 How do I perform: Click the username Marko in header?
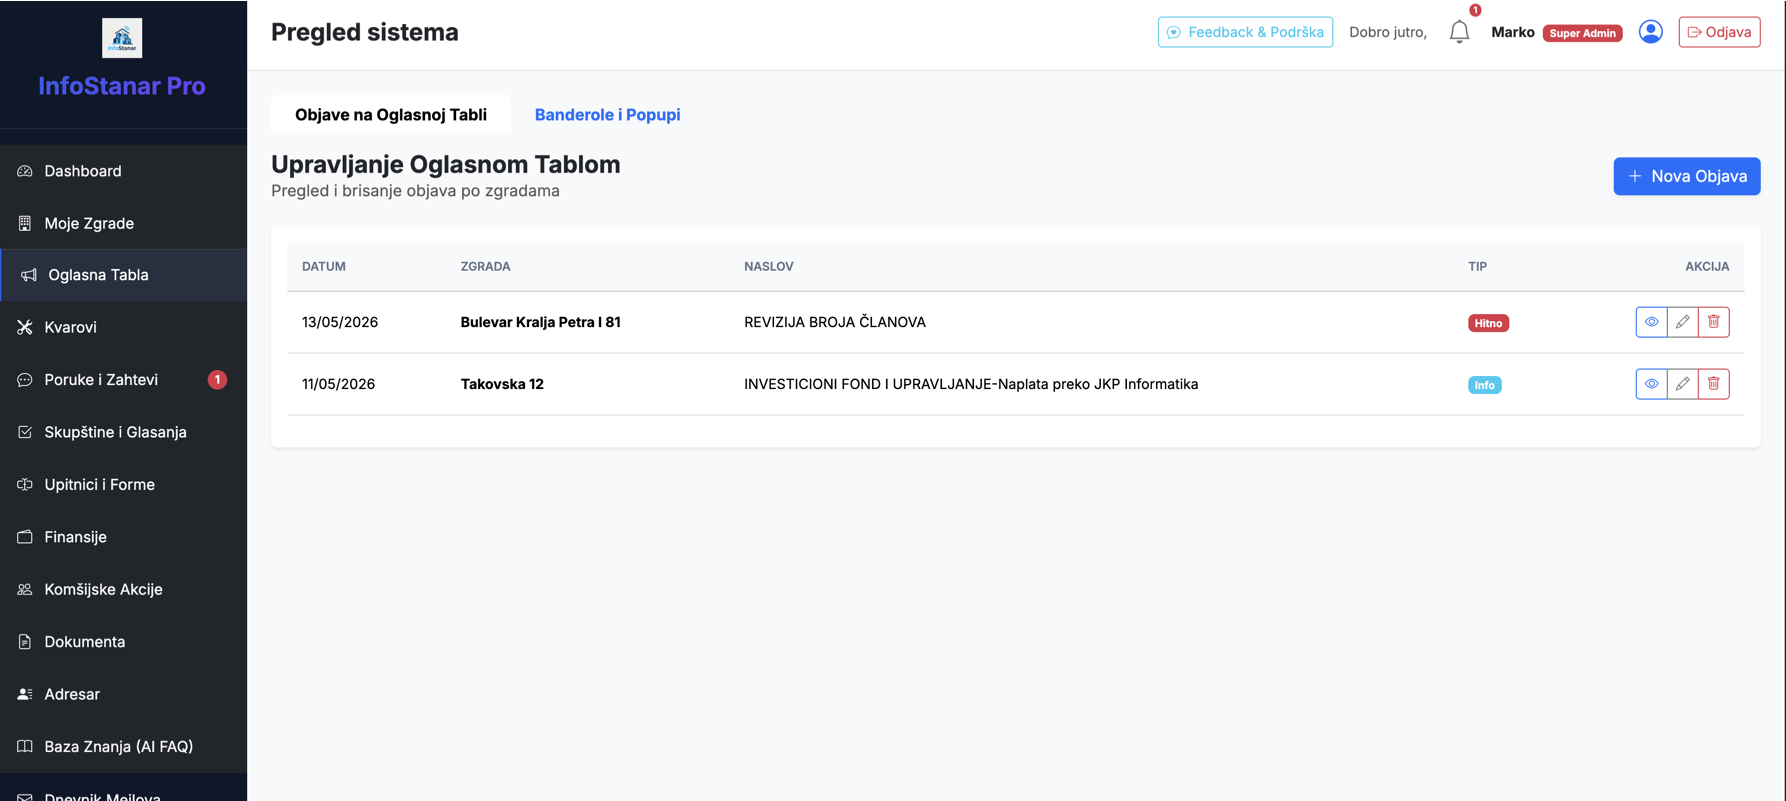[x=1512, y=32]
